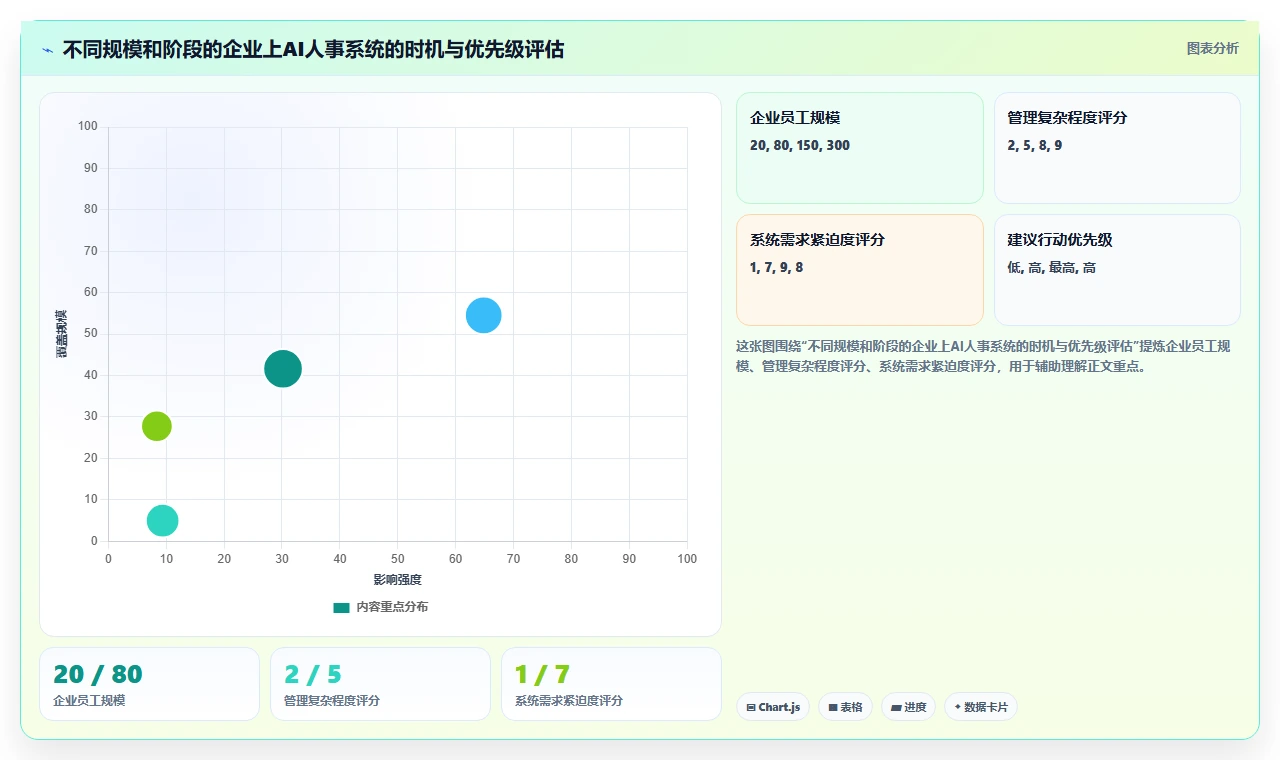Click the 数据卡片 tag chip
The width and height of the screenshot is (1280, 760).
point(981,707)
